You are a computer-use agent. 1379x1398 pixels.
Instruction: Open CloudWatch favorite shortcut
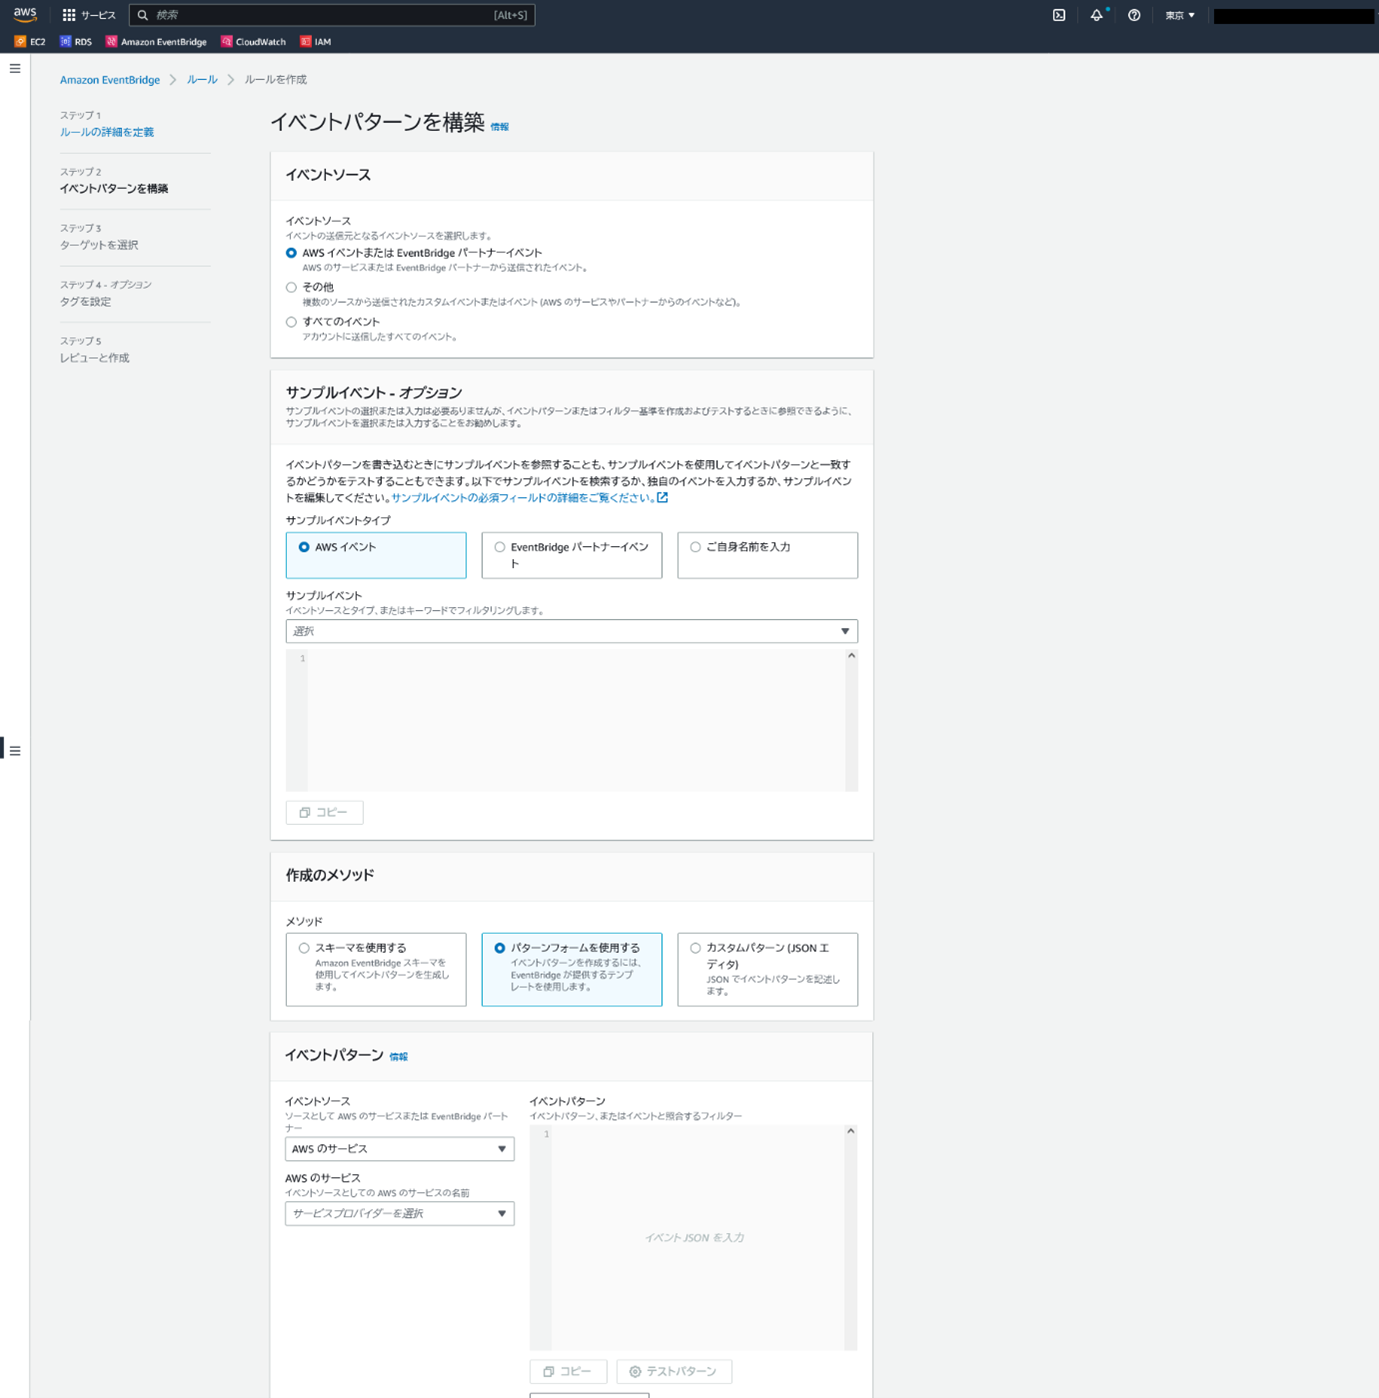tap(253, 42)
